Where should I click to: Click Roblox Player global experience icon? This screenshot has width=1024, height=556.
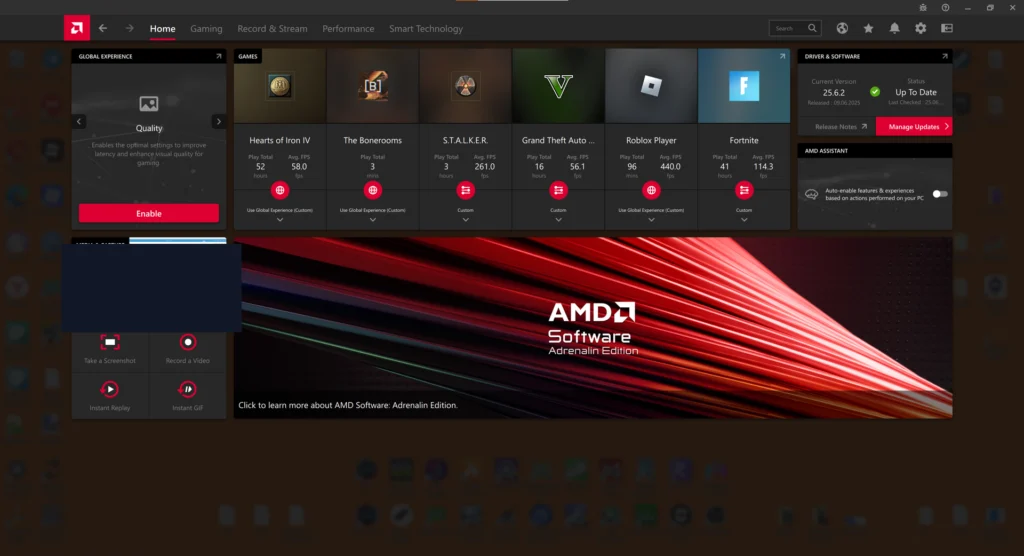click(x=651, y=190)
